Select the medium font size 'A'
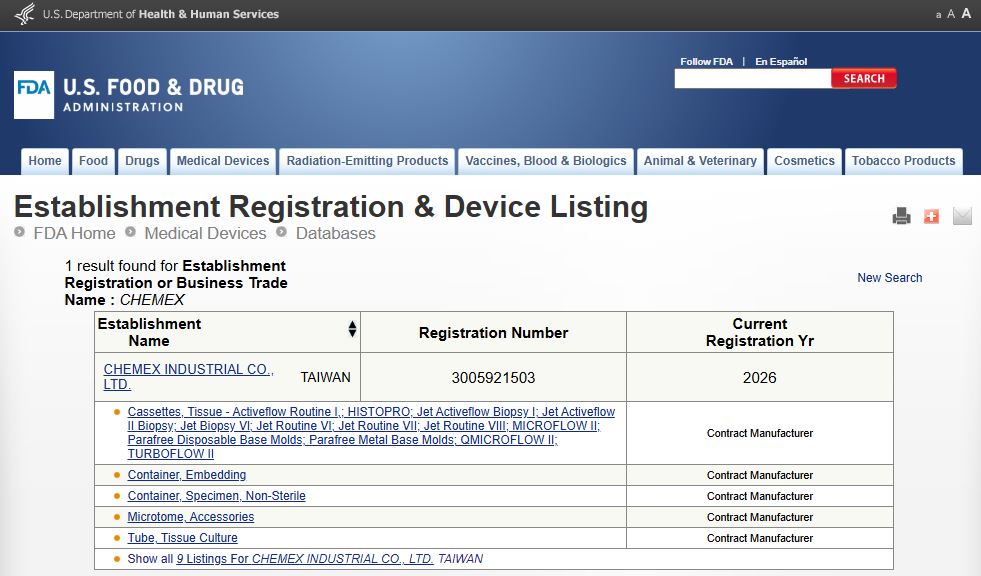The height and width of the screenshot is (576, 981). [951, 14]
